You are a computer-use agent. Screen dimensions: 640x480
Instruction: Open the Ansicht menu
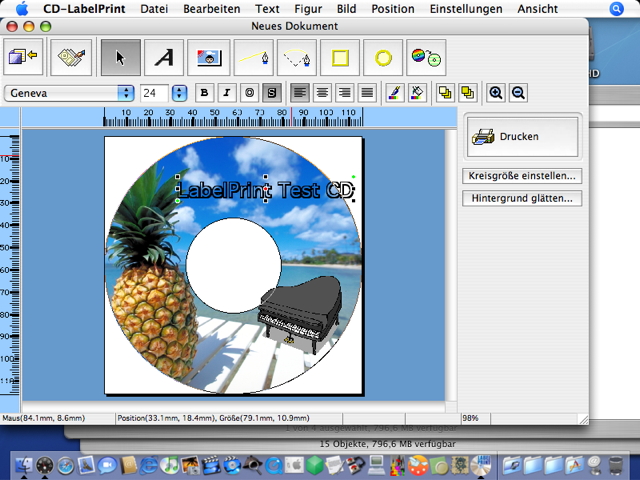click(x=538, y=9)
